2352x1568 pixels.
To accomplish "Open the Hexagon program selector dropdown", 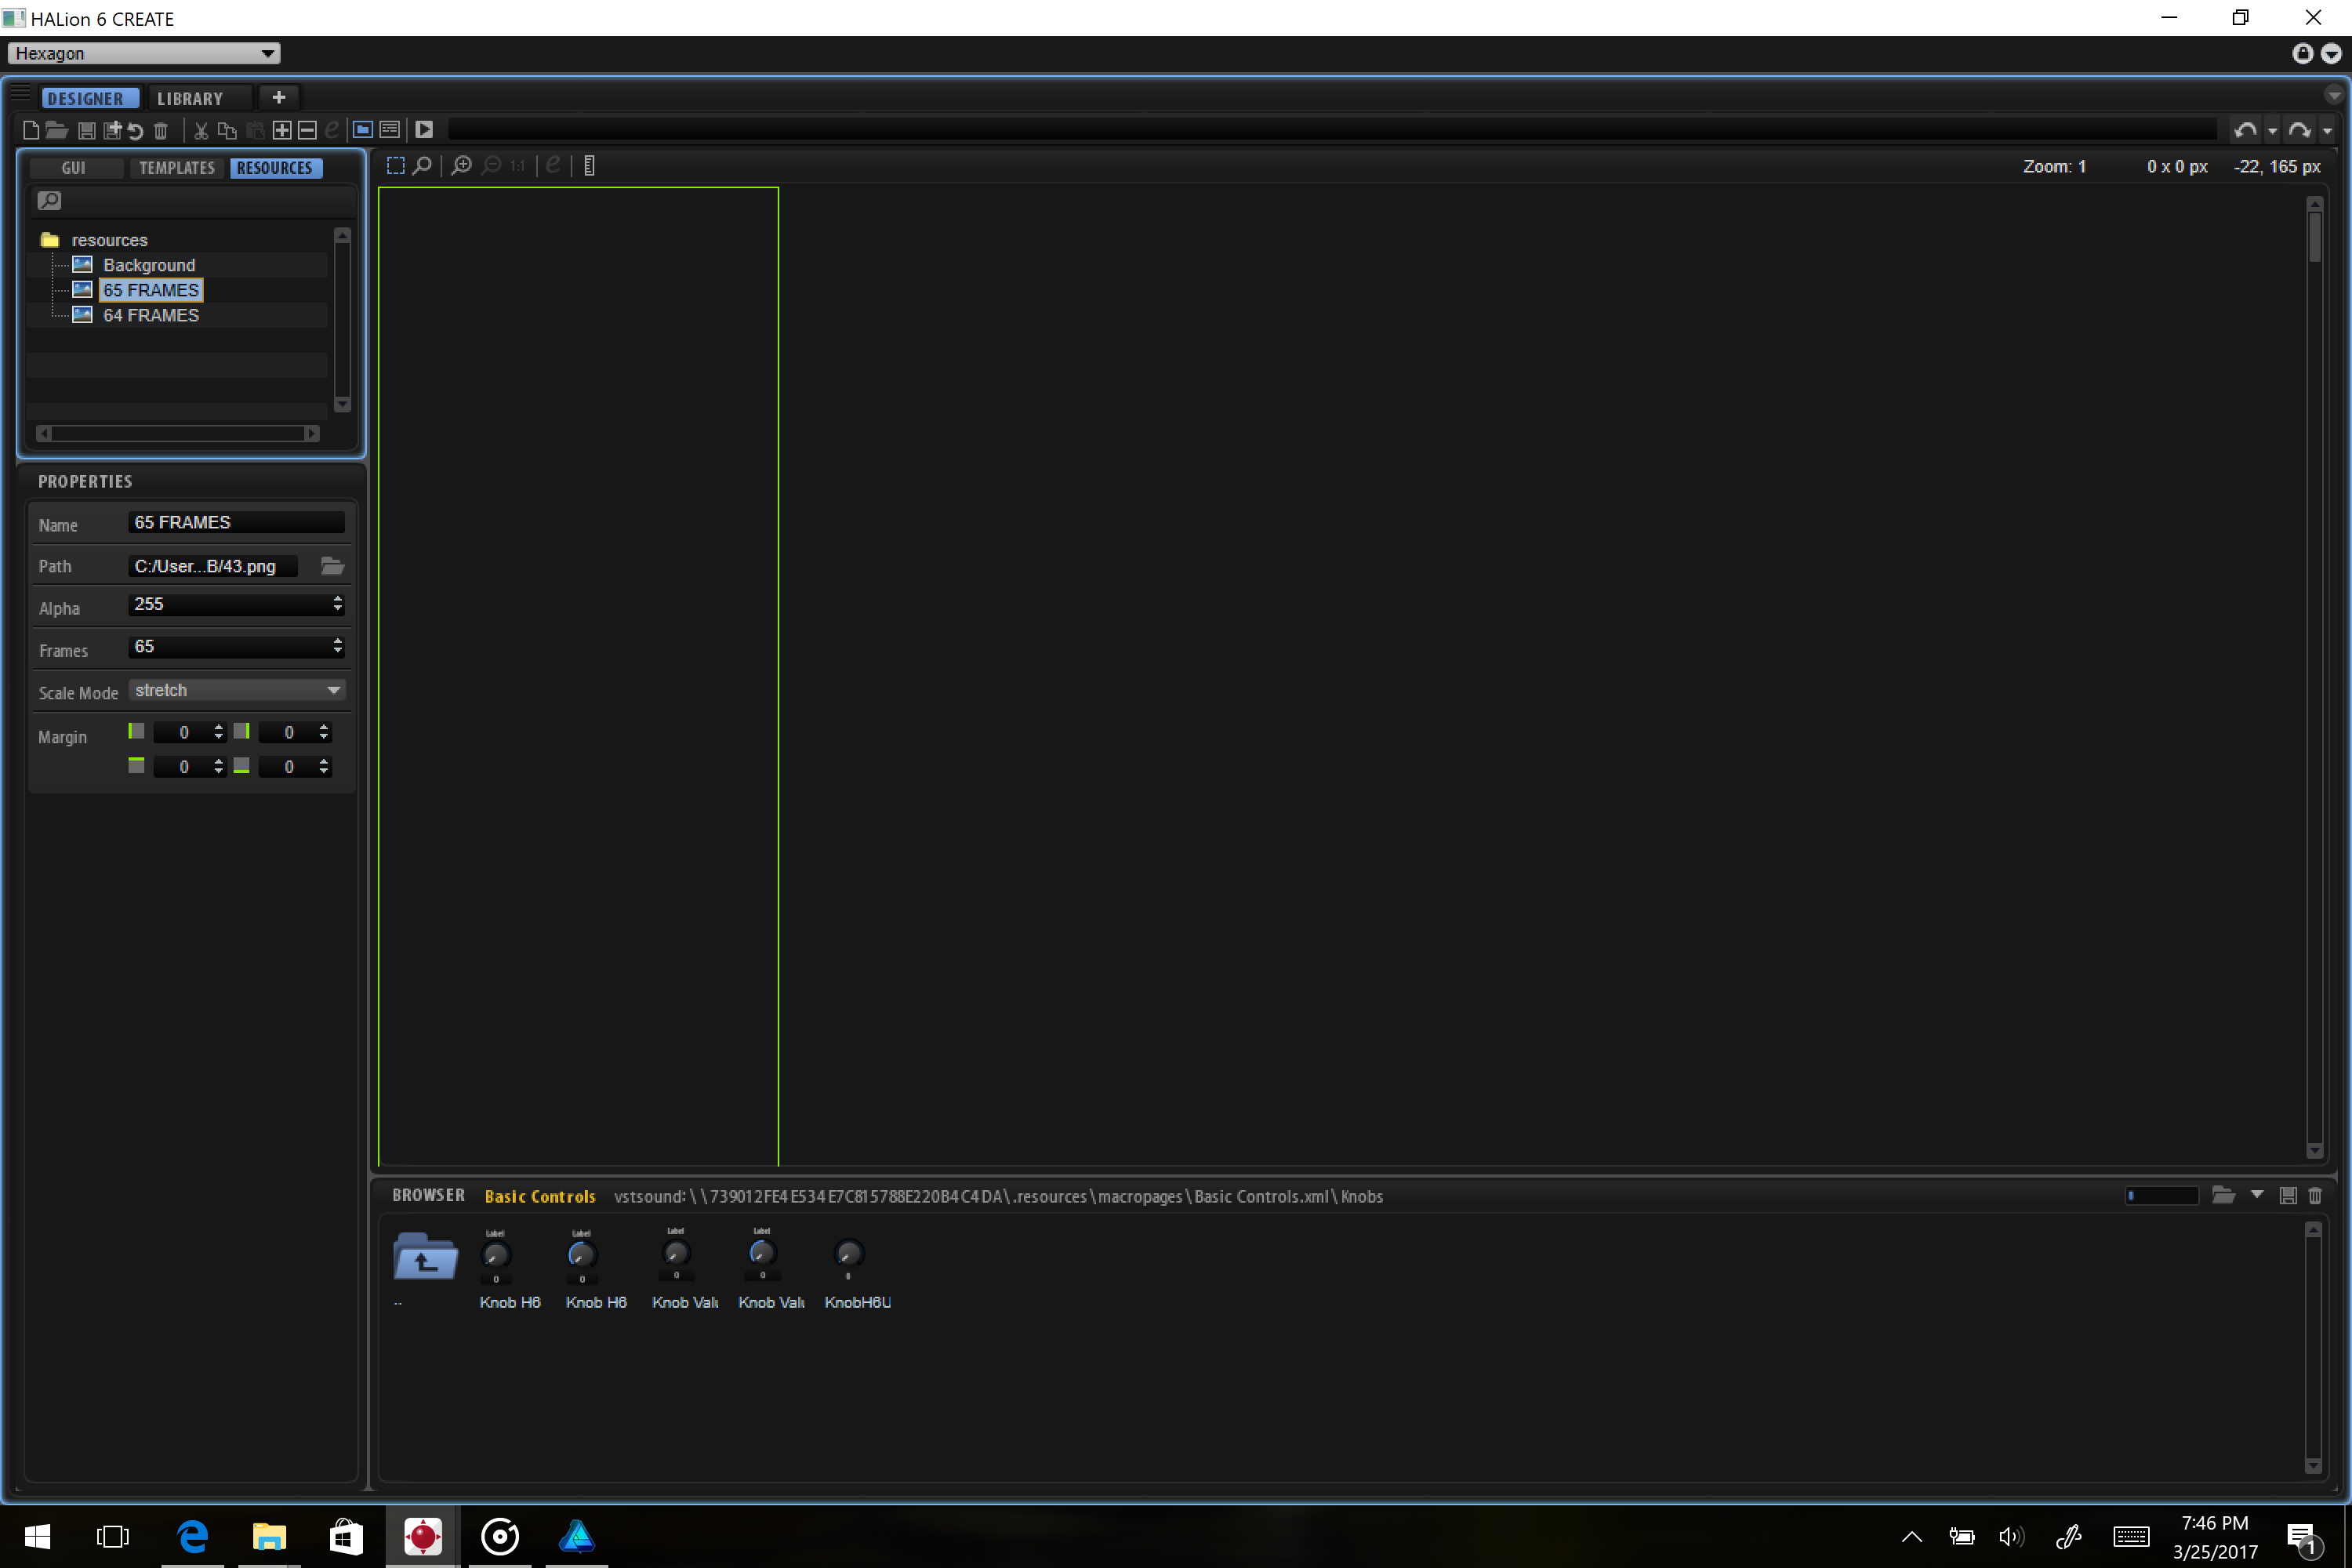I will (x=144, y=53).
